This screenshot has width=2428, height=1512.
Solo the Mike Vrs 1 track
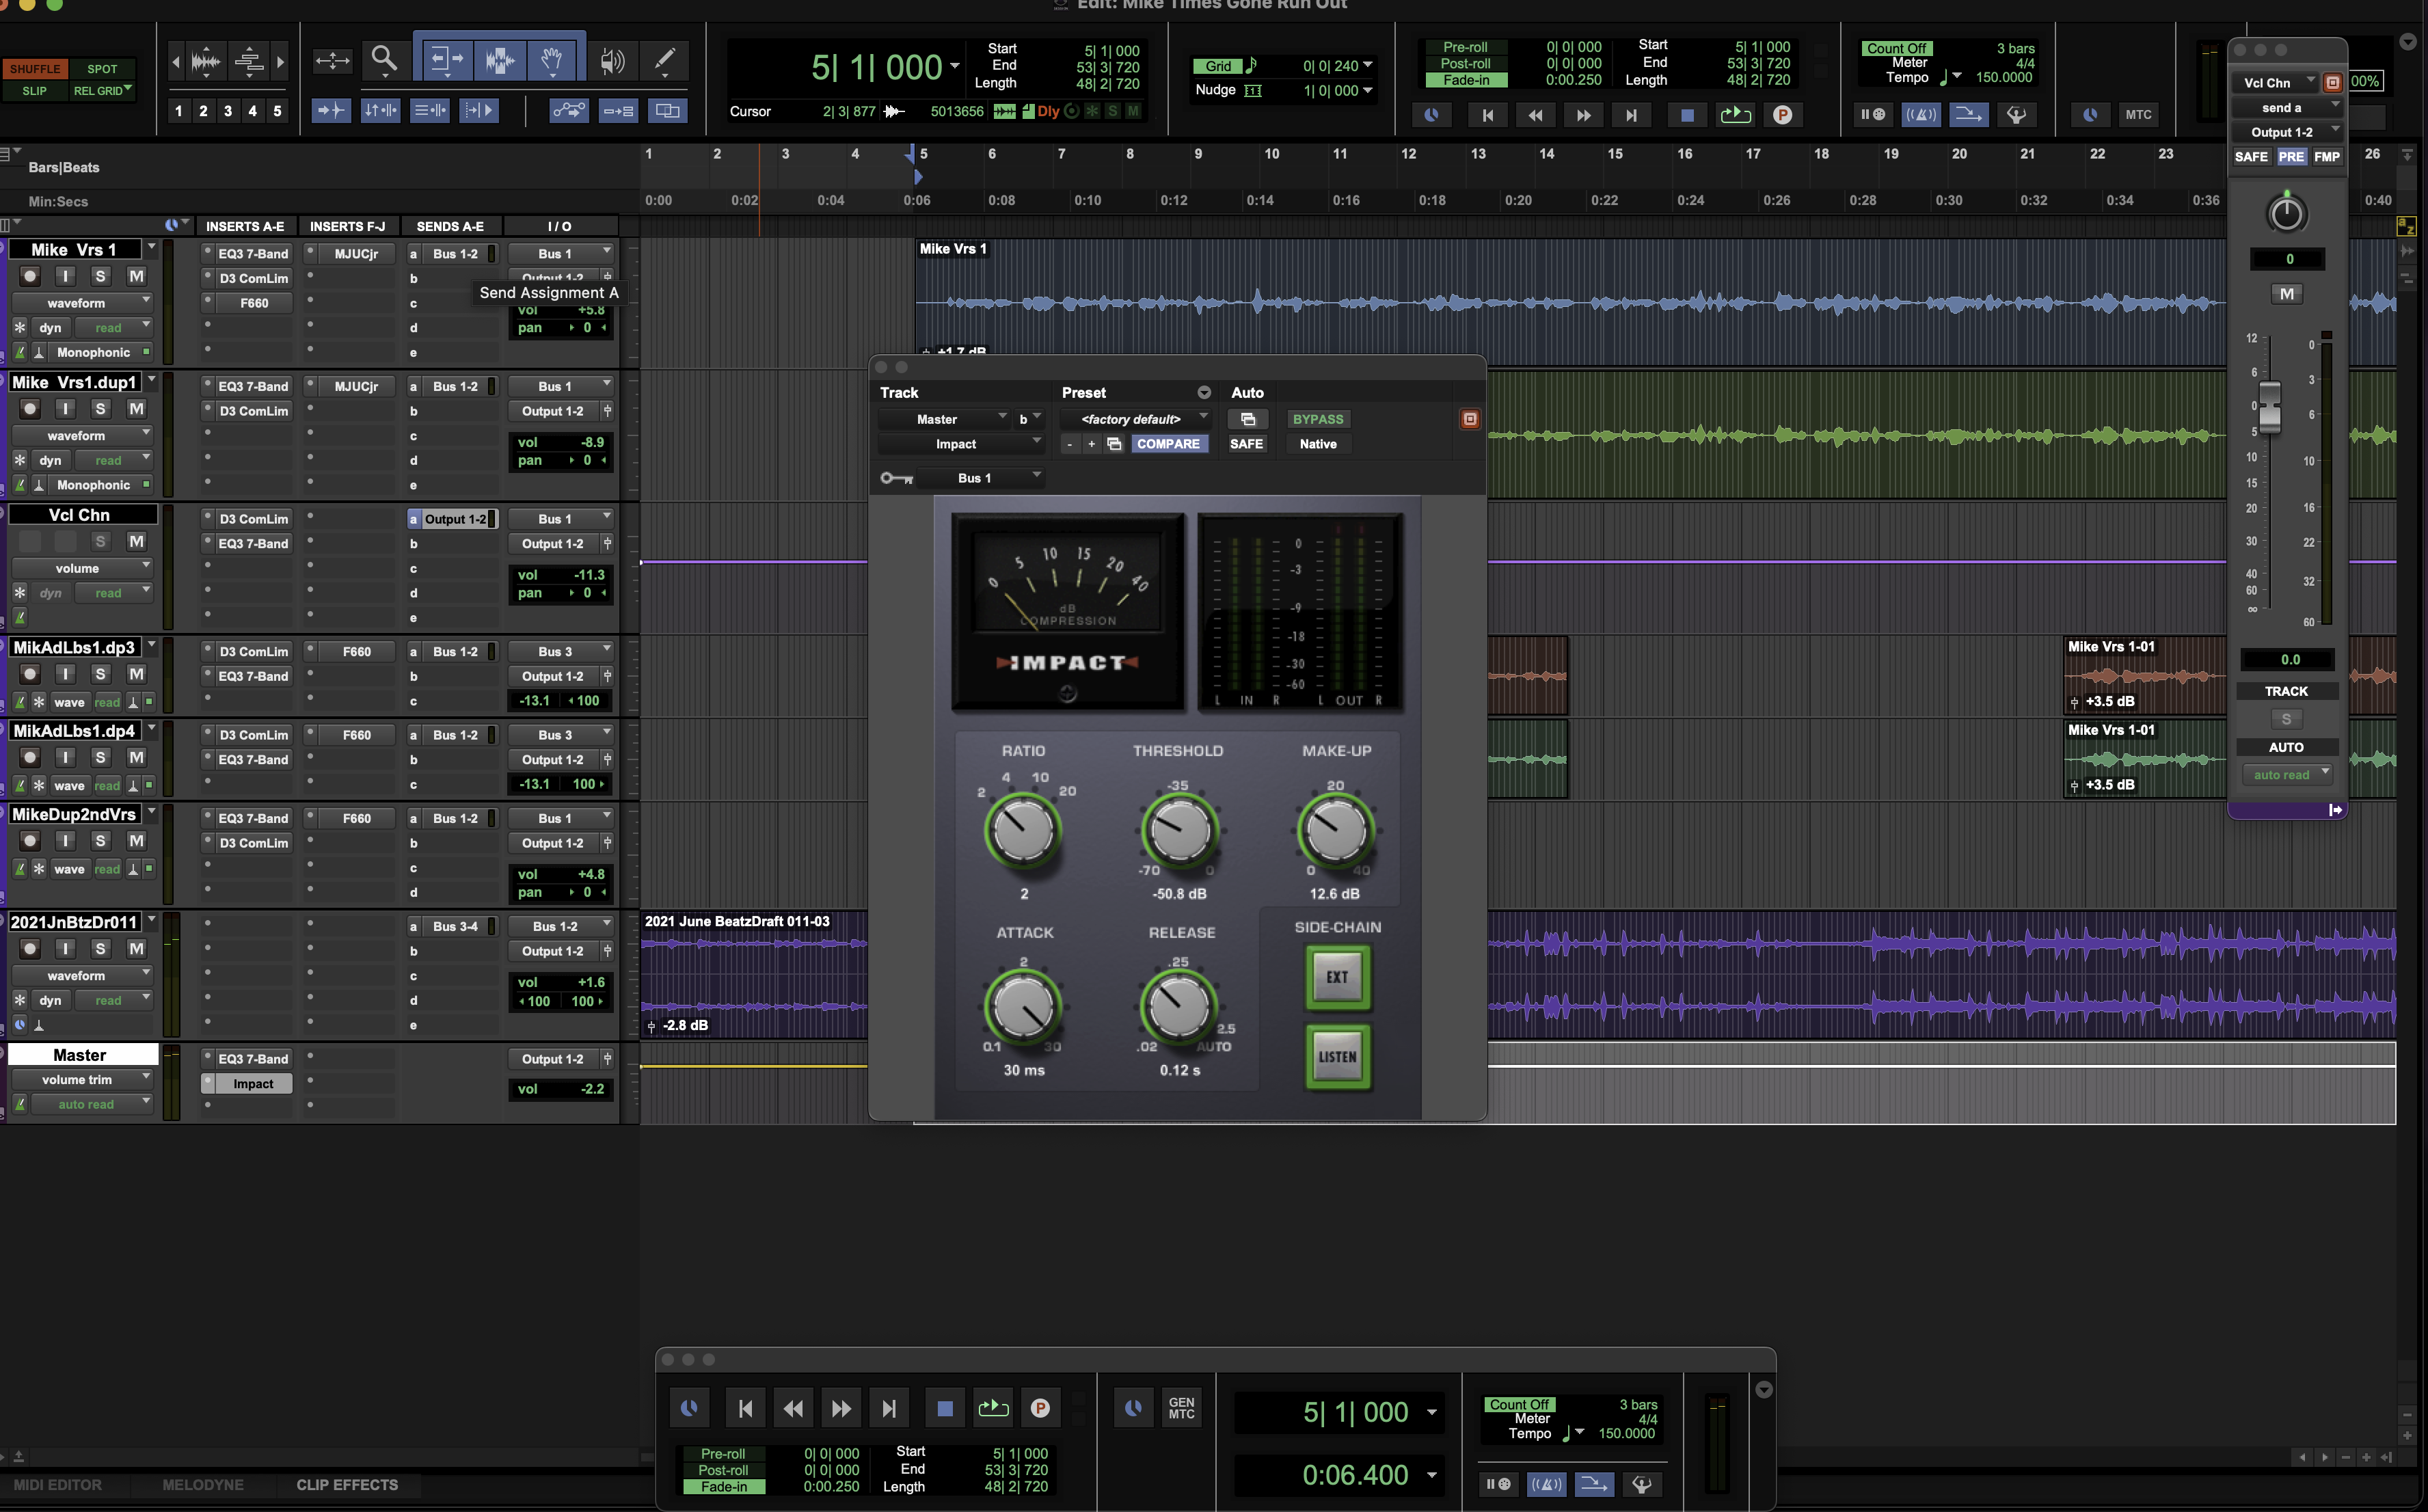[100, 276]
